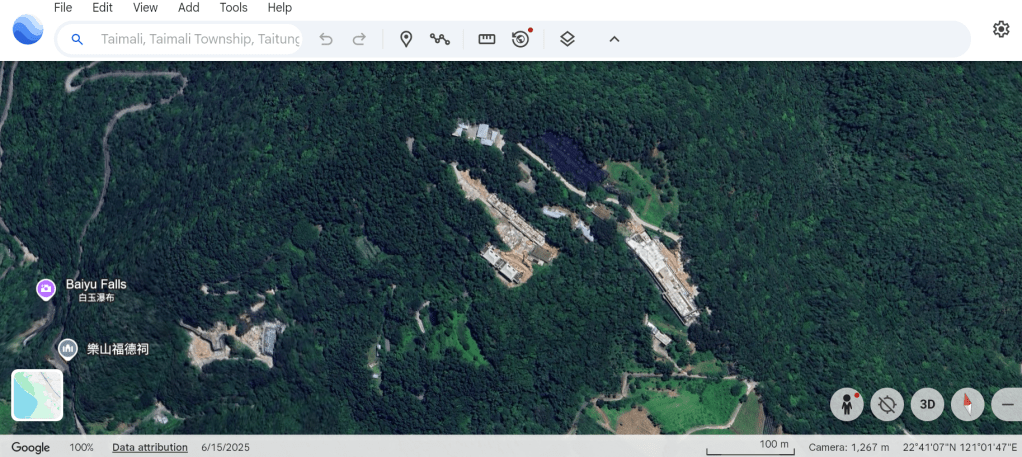Open settings via the gear icon
Image resolution: width=1022 pixels, height=457 pixels.
(x=1000, y=29)
